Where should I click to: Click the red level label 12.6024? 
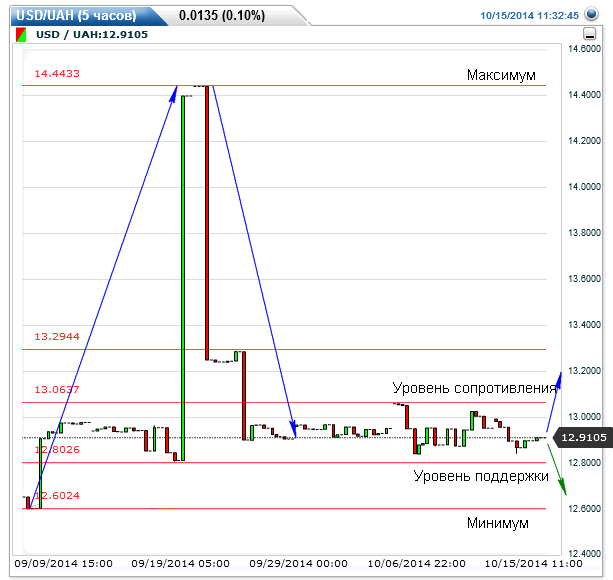(57, 496)
